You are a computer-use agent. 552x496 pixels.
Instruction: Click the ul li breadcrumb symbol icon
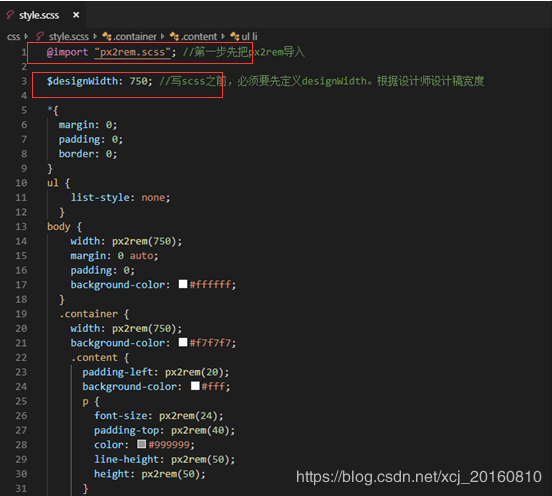coord(235,36)
